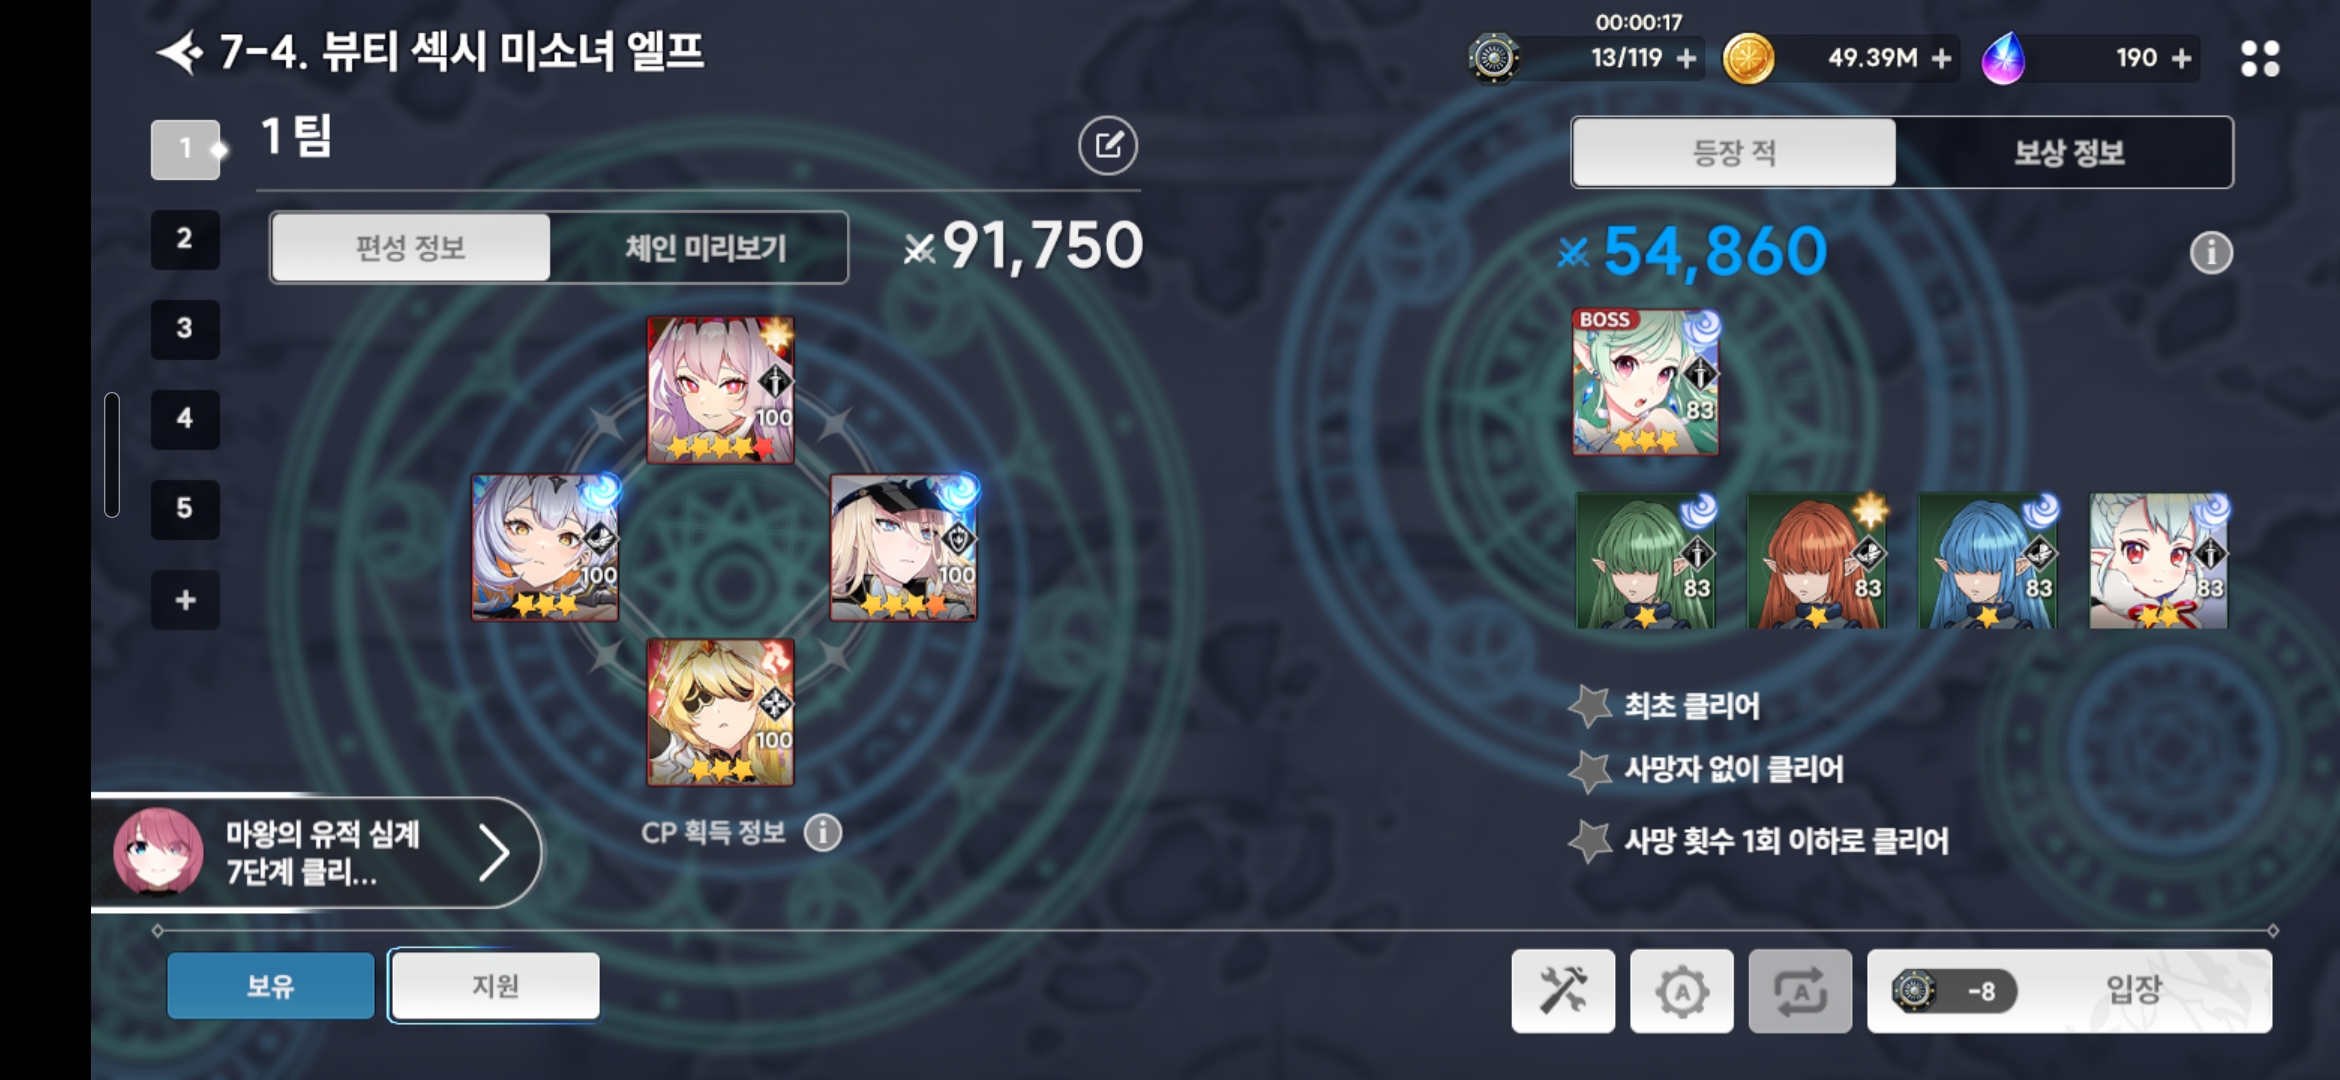The height and width of the screenshot is (1080, 2340).
Task: Select the 체인 미리보기 tab
Action: 704,247
